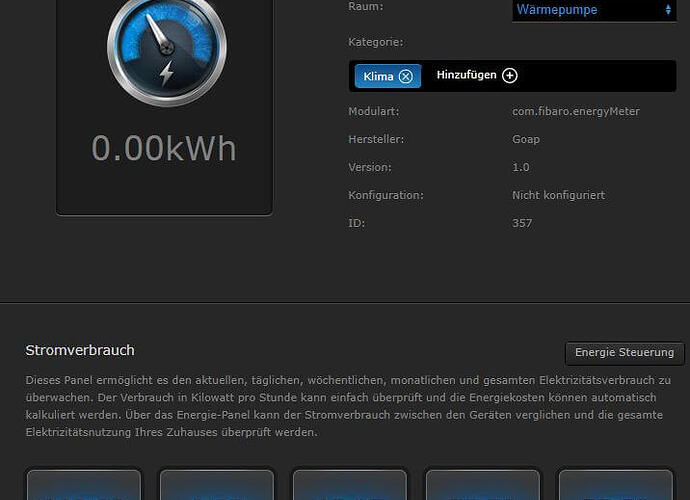The image size is (690, 500).
Task: Click the device ID value 357
Action: click(x=522, y=223)
